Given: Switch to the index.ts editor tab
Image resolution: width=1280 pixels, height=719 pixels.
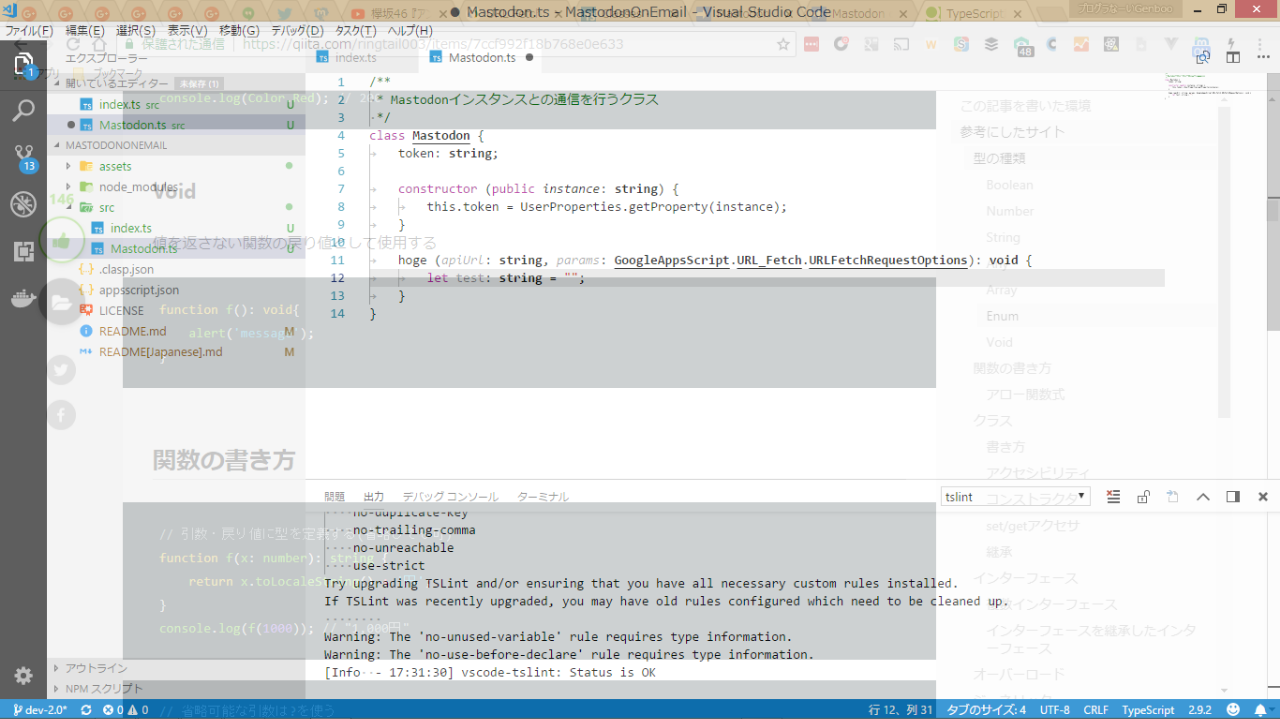Looking at the screenshot, I should point(356,58).
